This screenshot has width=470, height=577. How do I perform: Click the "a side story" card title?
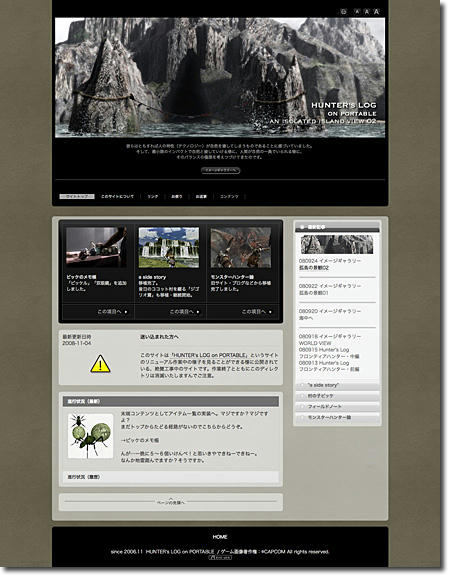[x=152, y=277]
